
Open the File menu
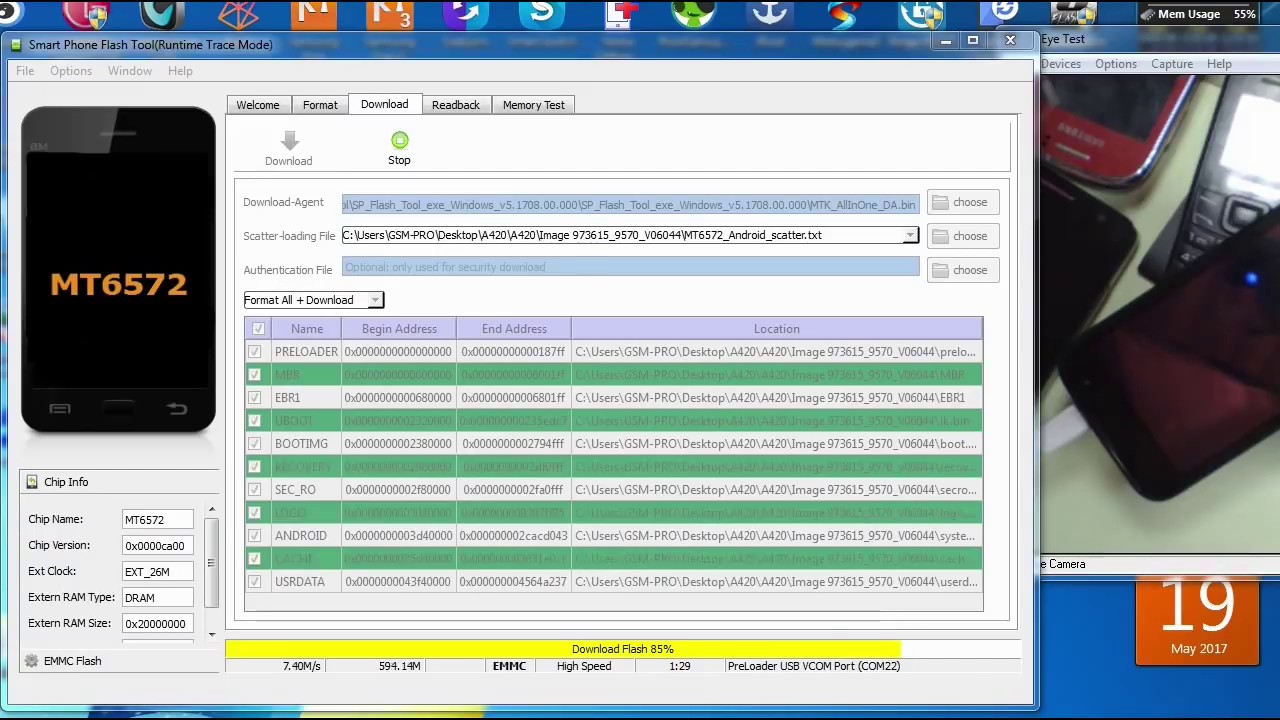(x=25, y=71)
